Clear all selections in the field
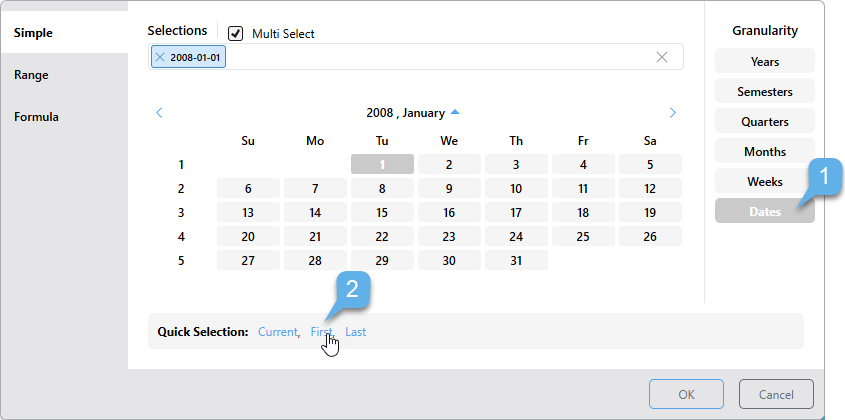Viewport: 845px width, 420px height. [x=661, y=57]
